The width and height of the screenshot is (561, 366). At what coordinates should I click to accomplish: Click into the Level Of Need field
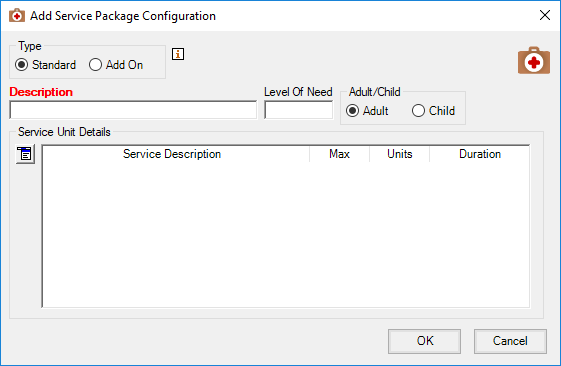[299, 110]
